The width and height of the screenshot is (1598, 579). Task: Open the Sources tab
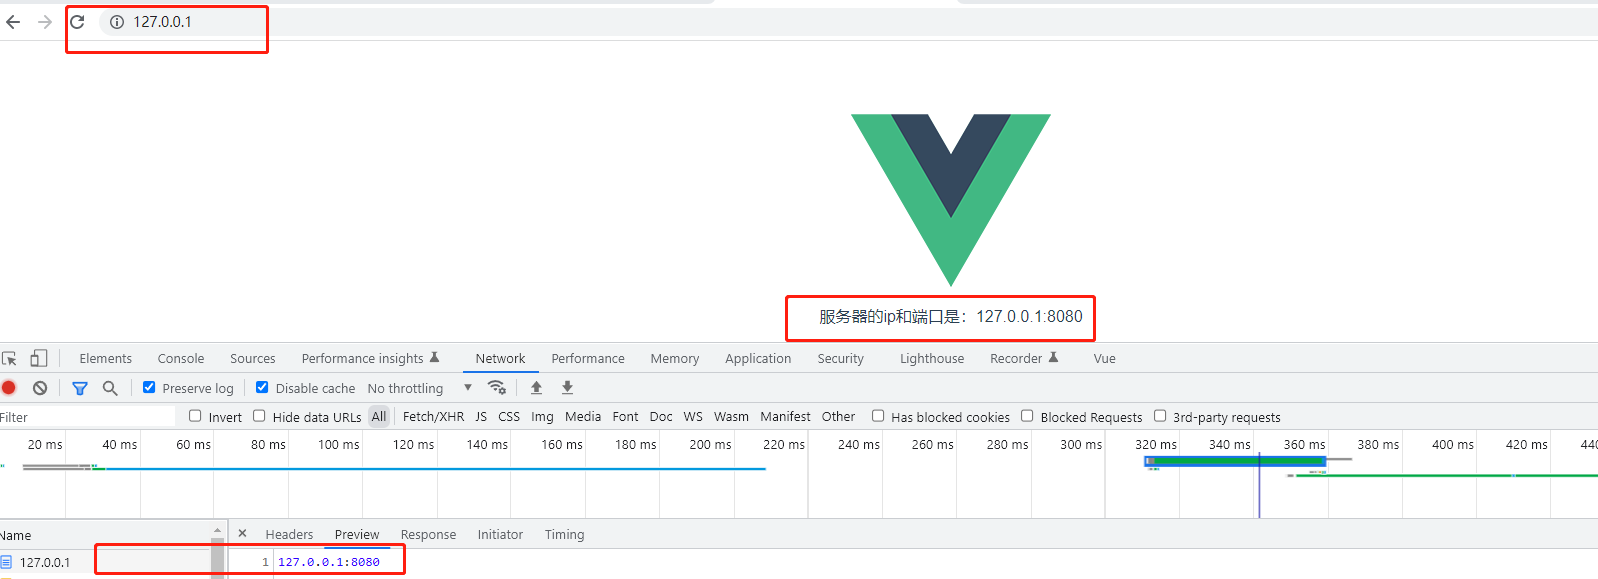[253, 359]
